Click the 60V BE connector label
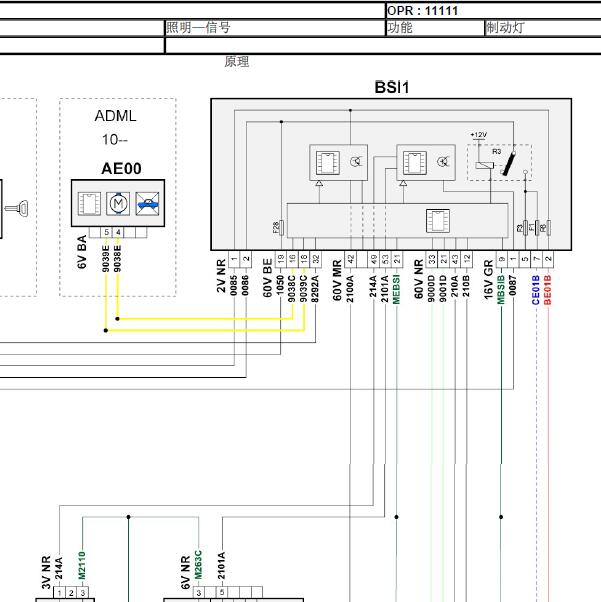This screenshot has height=602, width=601. coord(267,278)
